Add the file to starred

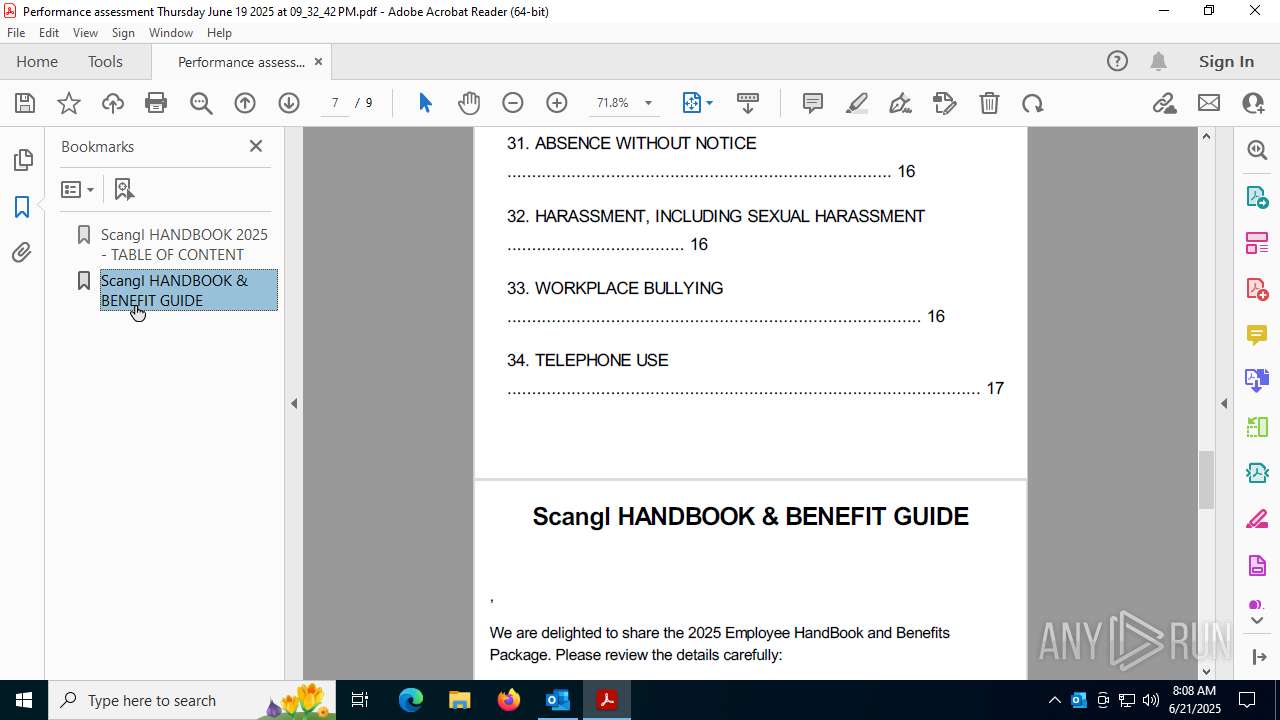69,103
